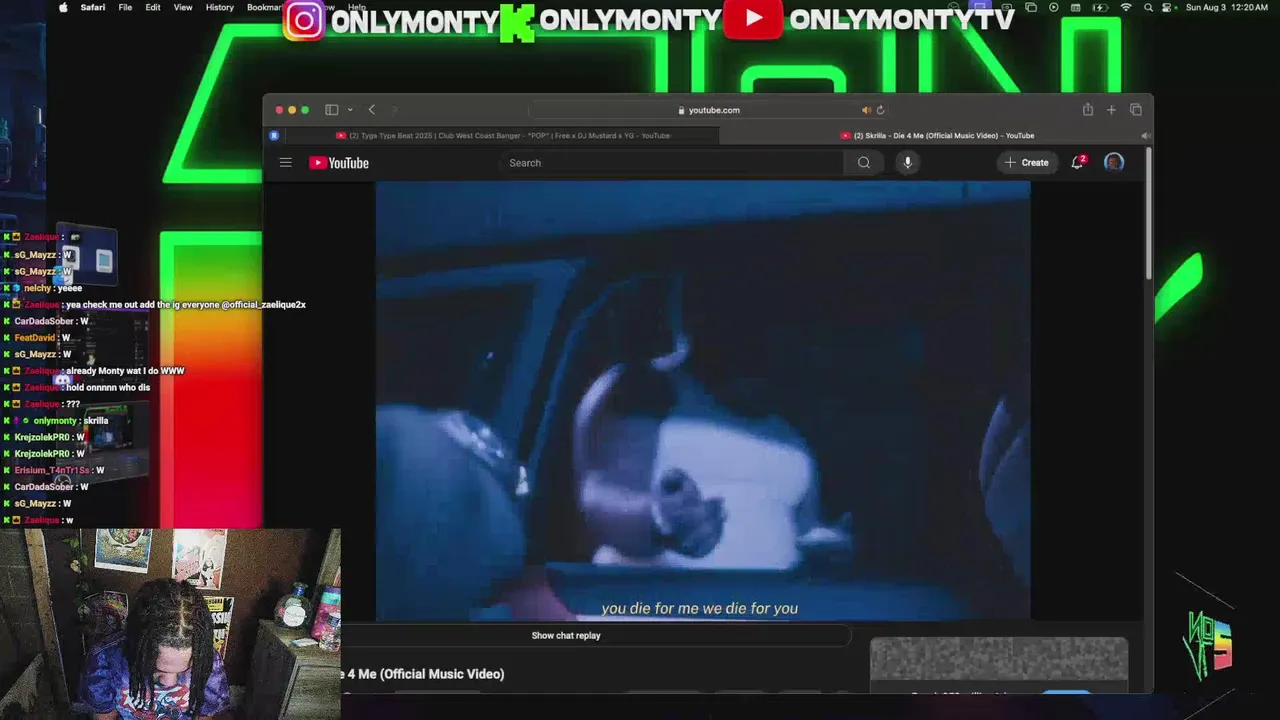Open a new tab with the plus icon
The width and height of the screenshot is (1280, 720).
pyautogui.click(x=1111, y=110)
